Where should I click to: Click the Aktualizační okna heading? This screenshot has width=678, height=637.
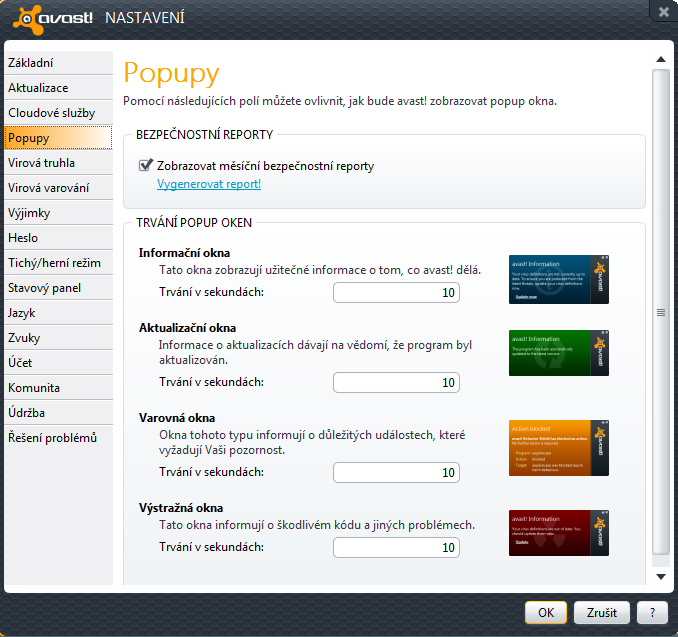187,328
